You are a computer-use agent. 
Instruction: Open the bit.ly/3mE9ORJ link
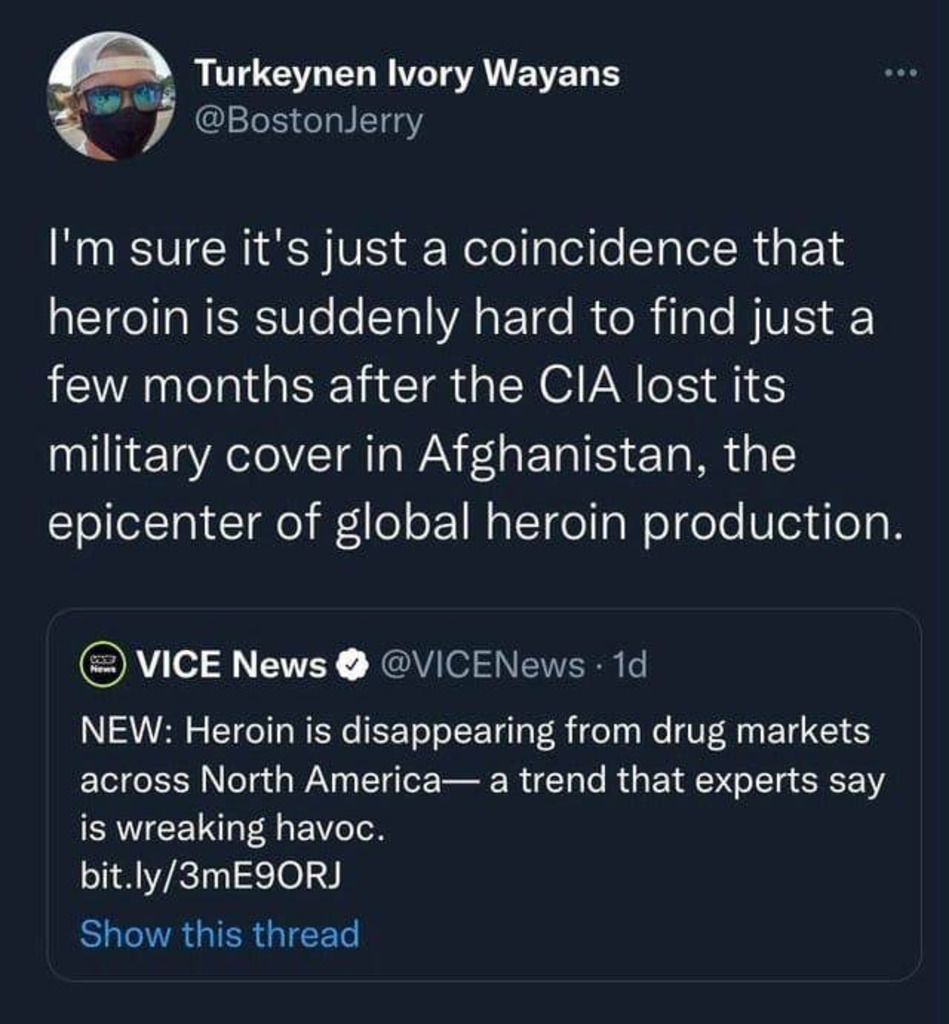[210, 877]
